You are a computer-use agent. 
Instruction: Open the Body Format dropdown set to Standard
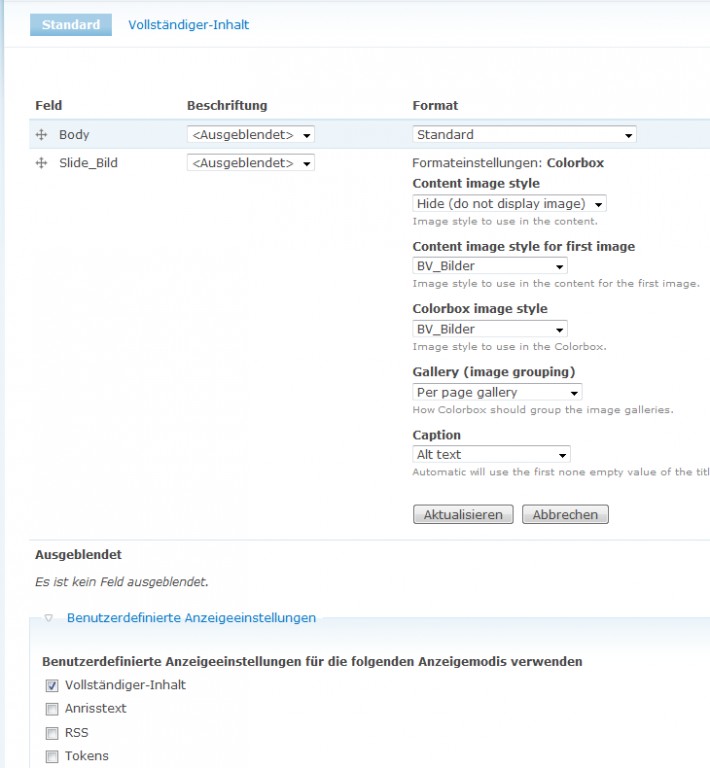click(x=524, y=135)
